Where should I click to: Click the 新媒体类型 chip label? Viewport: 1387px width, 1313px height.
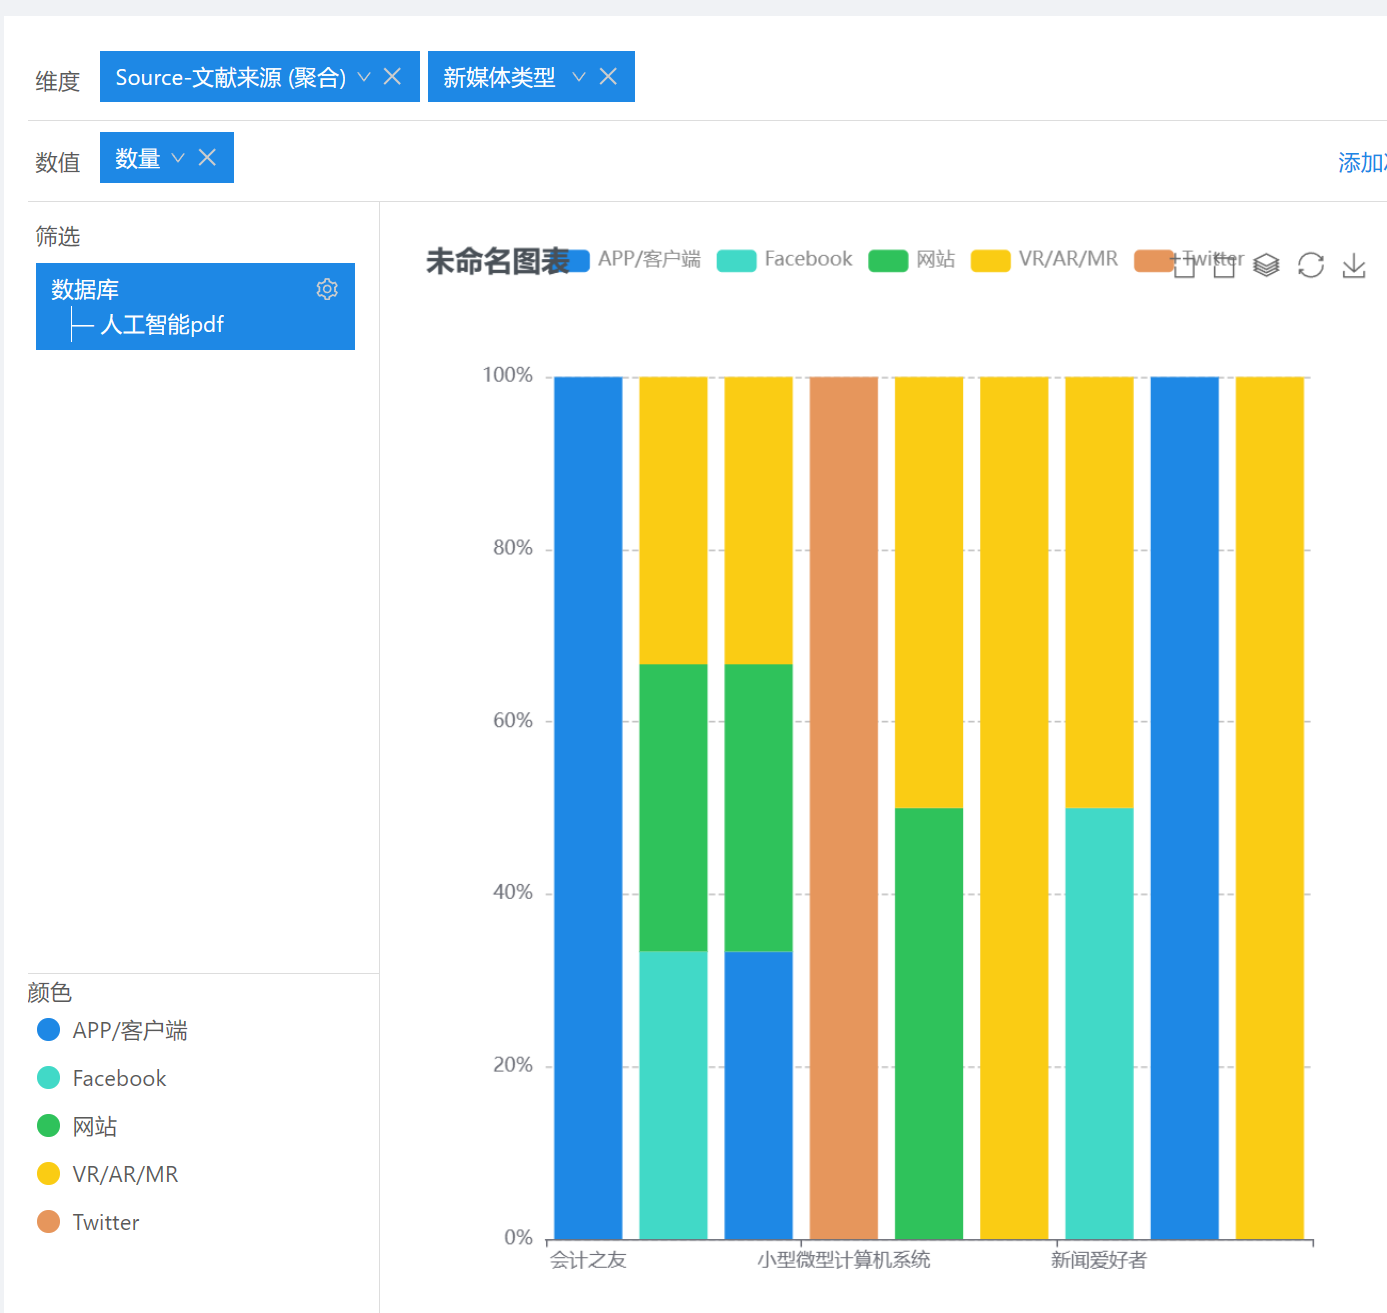(x=499, y=77)
